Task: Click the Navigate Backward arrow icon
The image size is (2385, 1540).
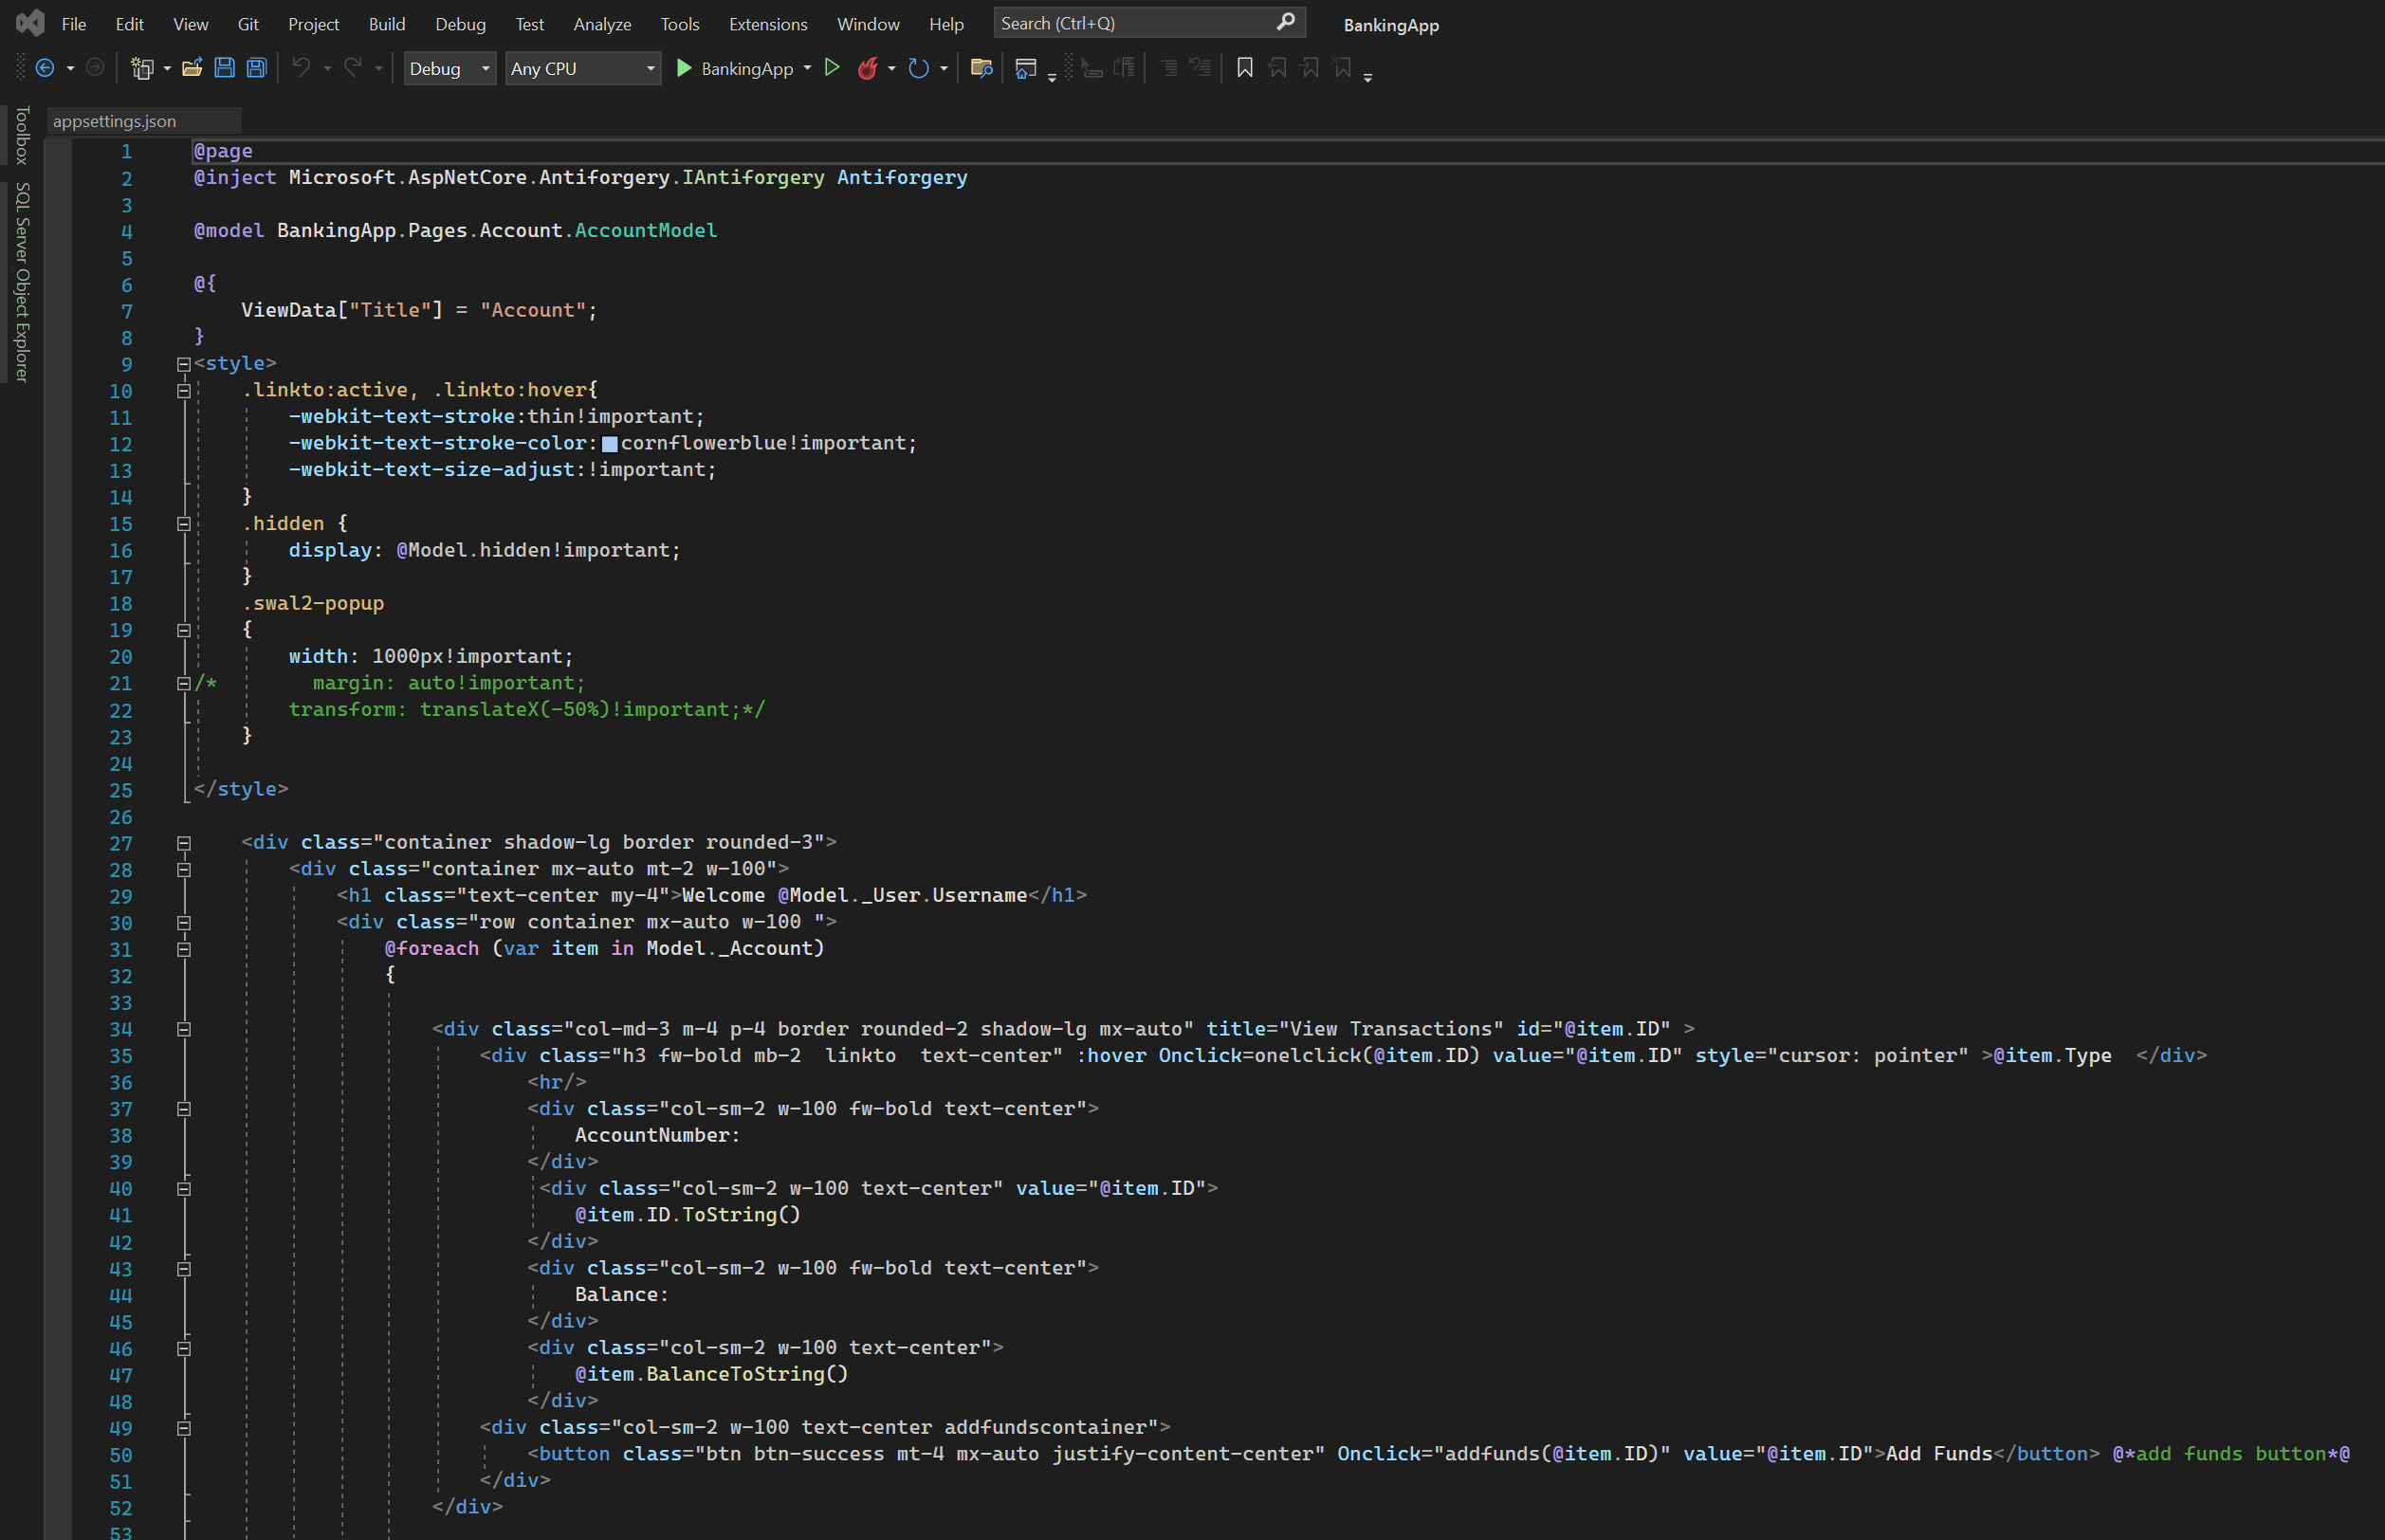Action: click(x=45, y=68)
